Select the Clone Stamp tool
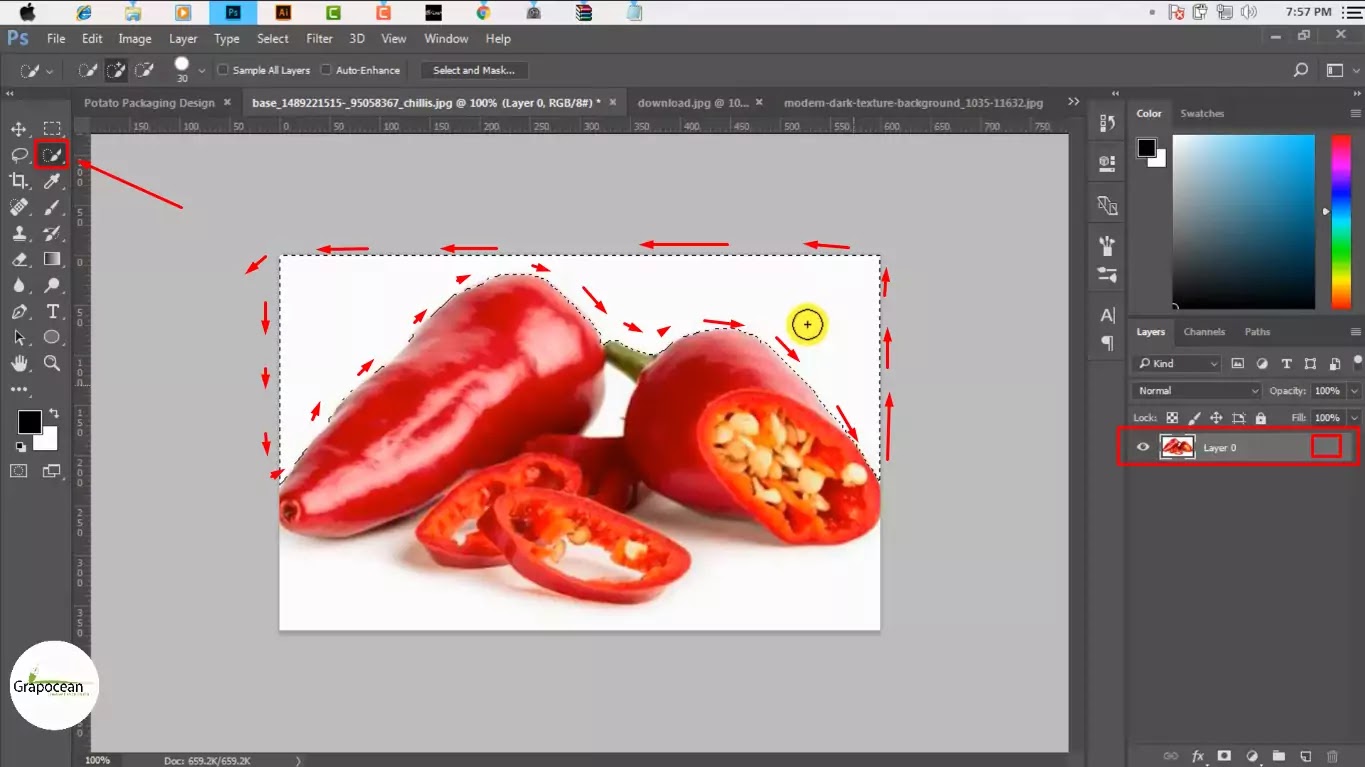The height and width of the screenshot is (767, 1365). (17, 233)
